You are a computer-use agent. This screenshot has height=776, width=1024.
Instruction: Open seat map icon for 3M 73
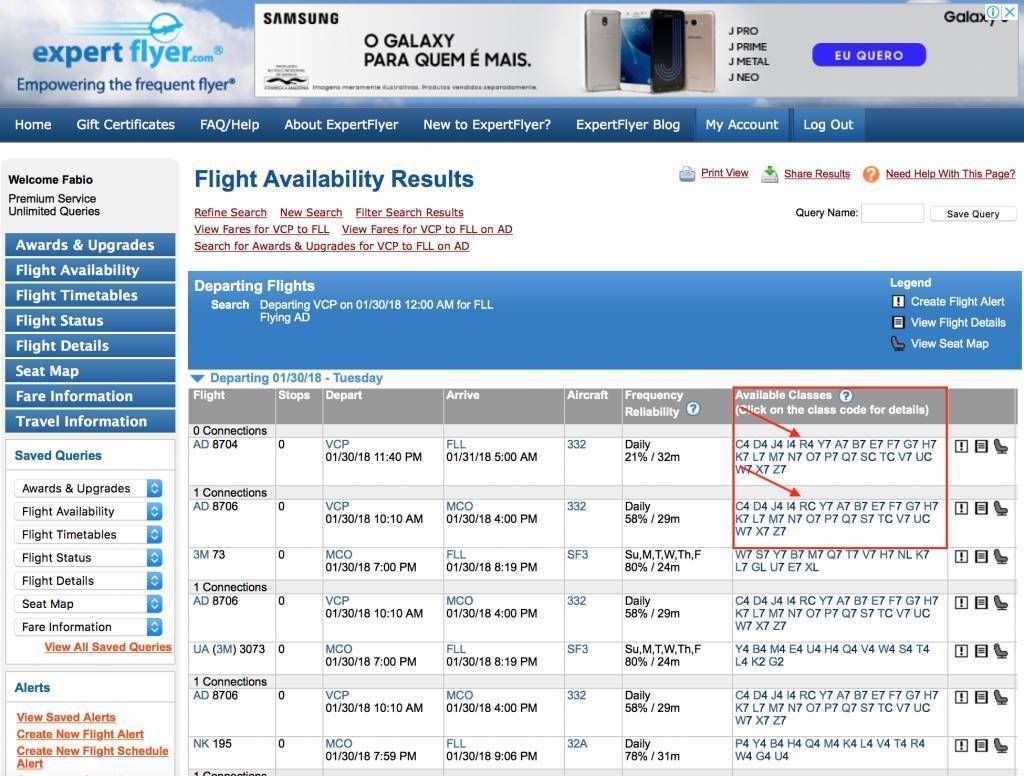[x=1000, y=557]
